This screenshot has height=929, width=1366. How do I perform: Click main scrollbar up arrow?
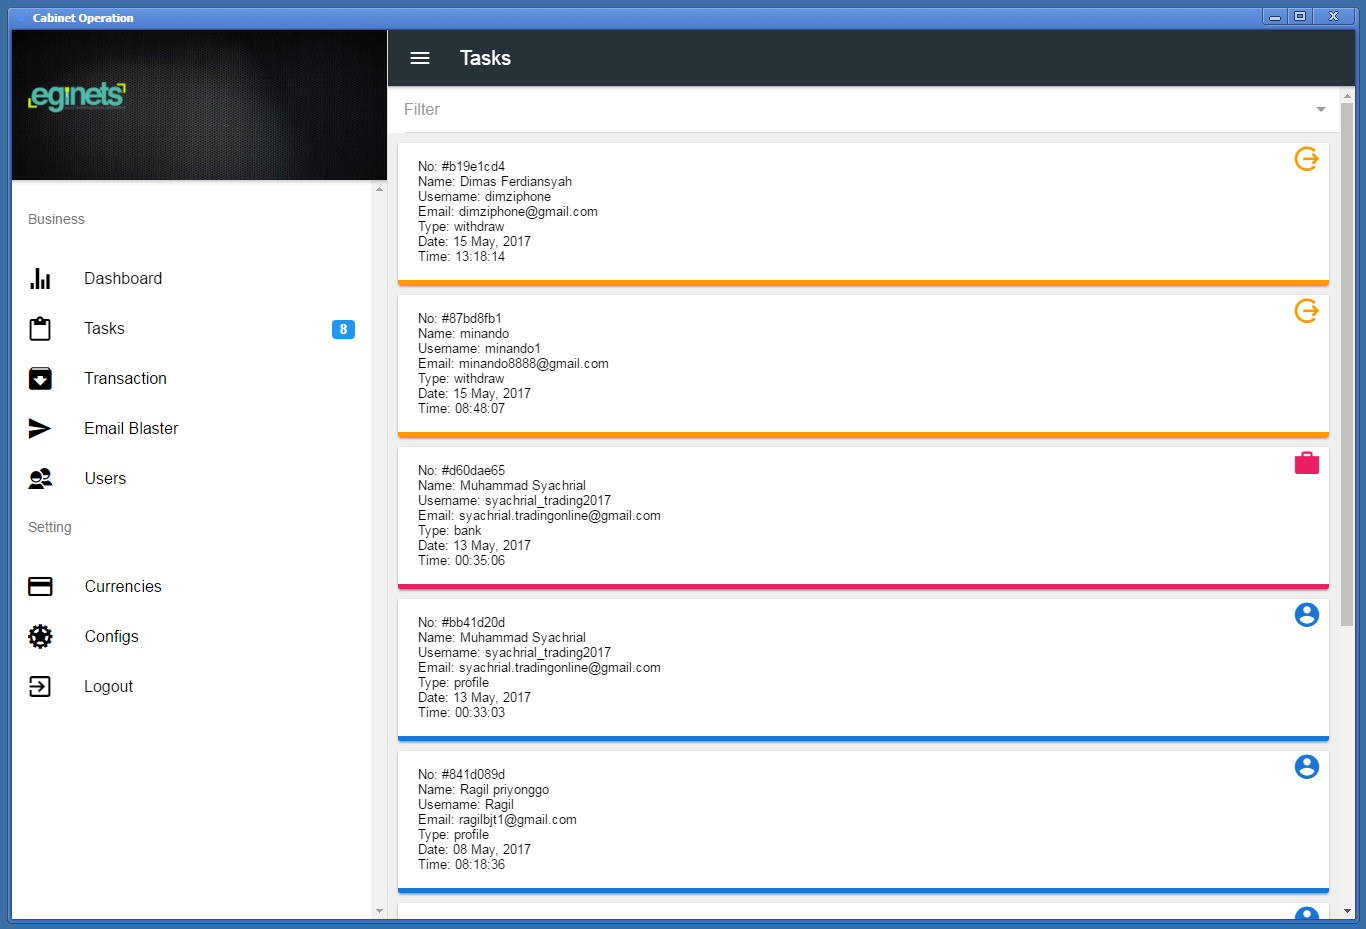pyautogui.click(x=1347, y=95)
